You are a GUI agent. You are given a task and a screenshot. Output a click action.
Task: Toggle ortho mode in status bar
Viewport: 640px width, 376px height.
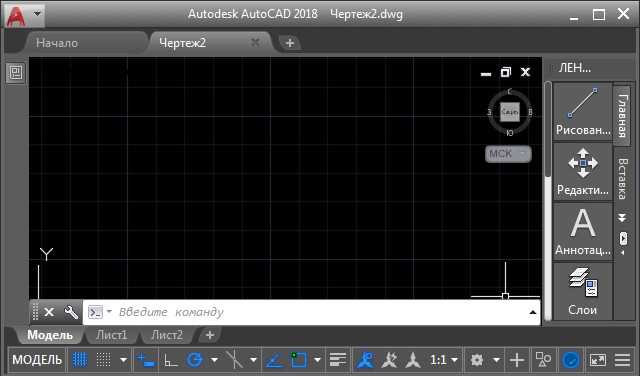(x=170, y=360)
